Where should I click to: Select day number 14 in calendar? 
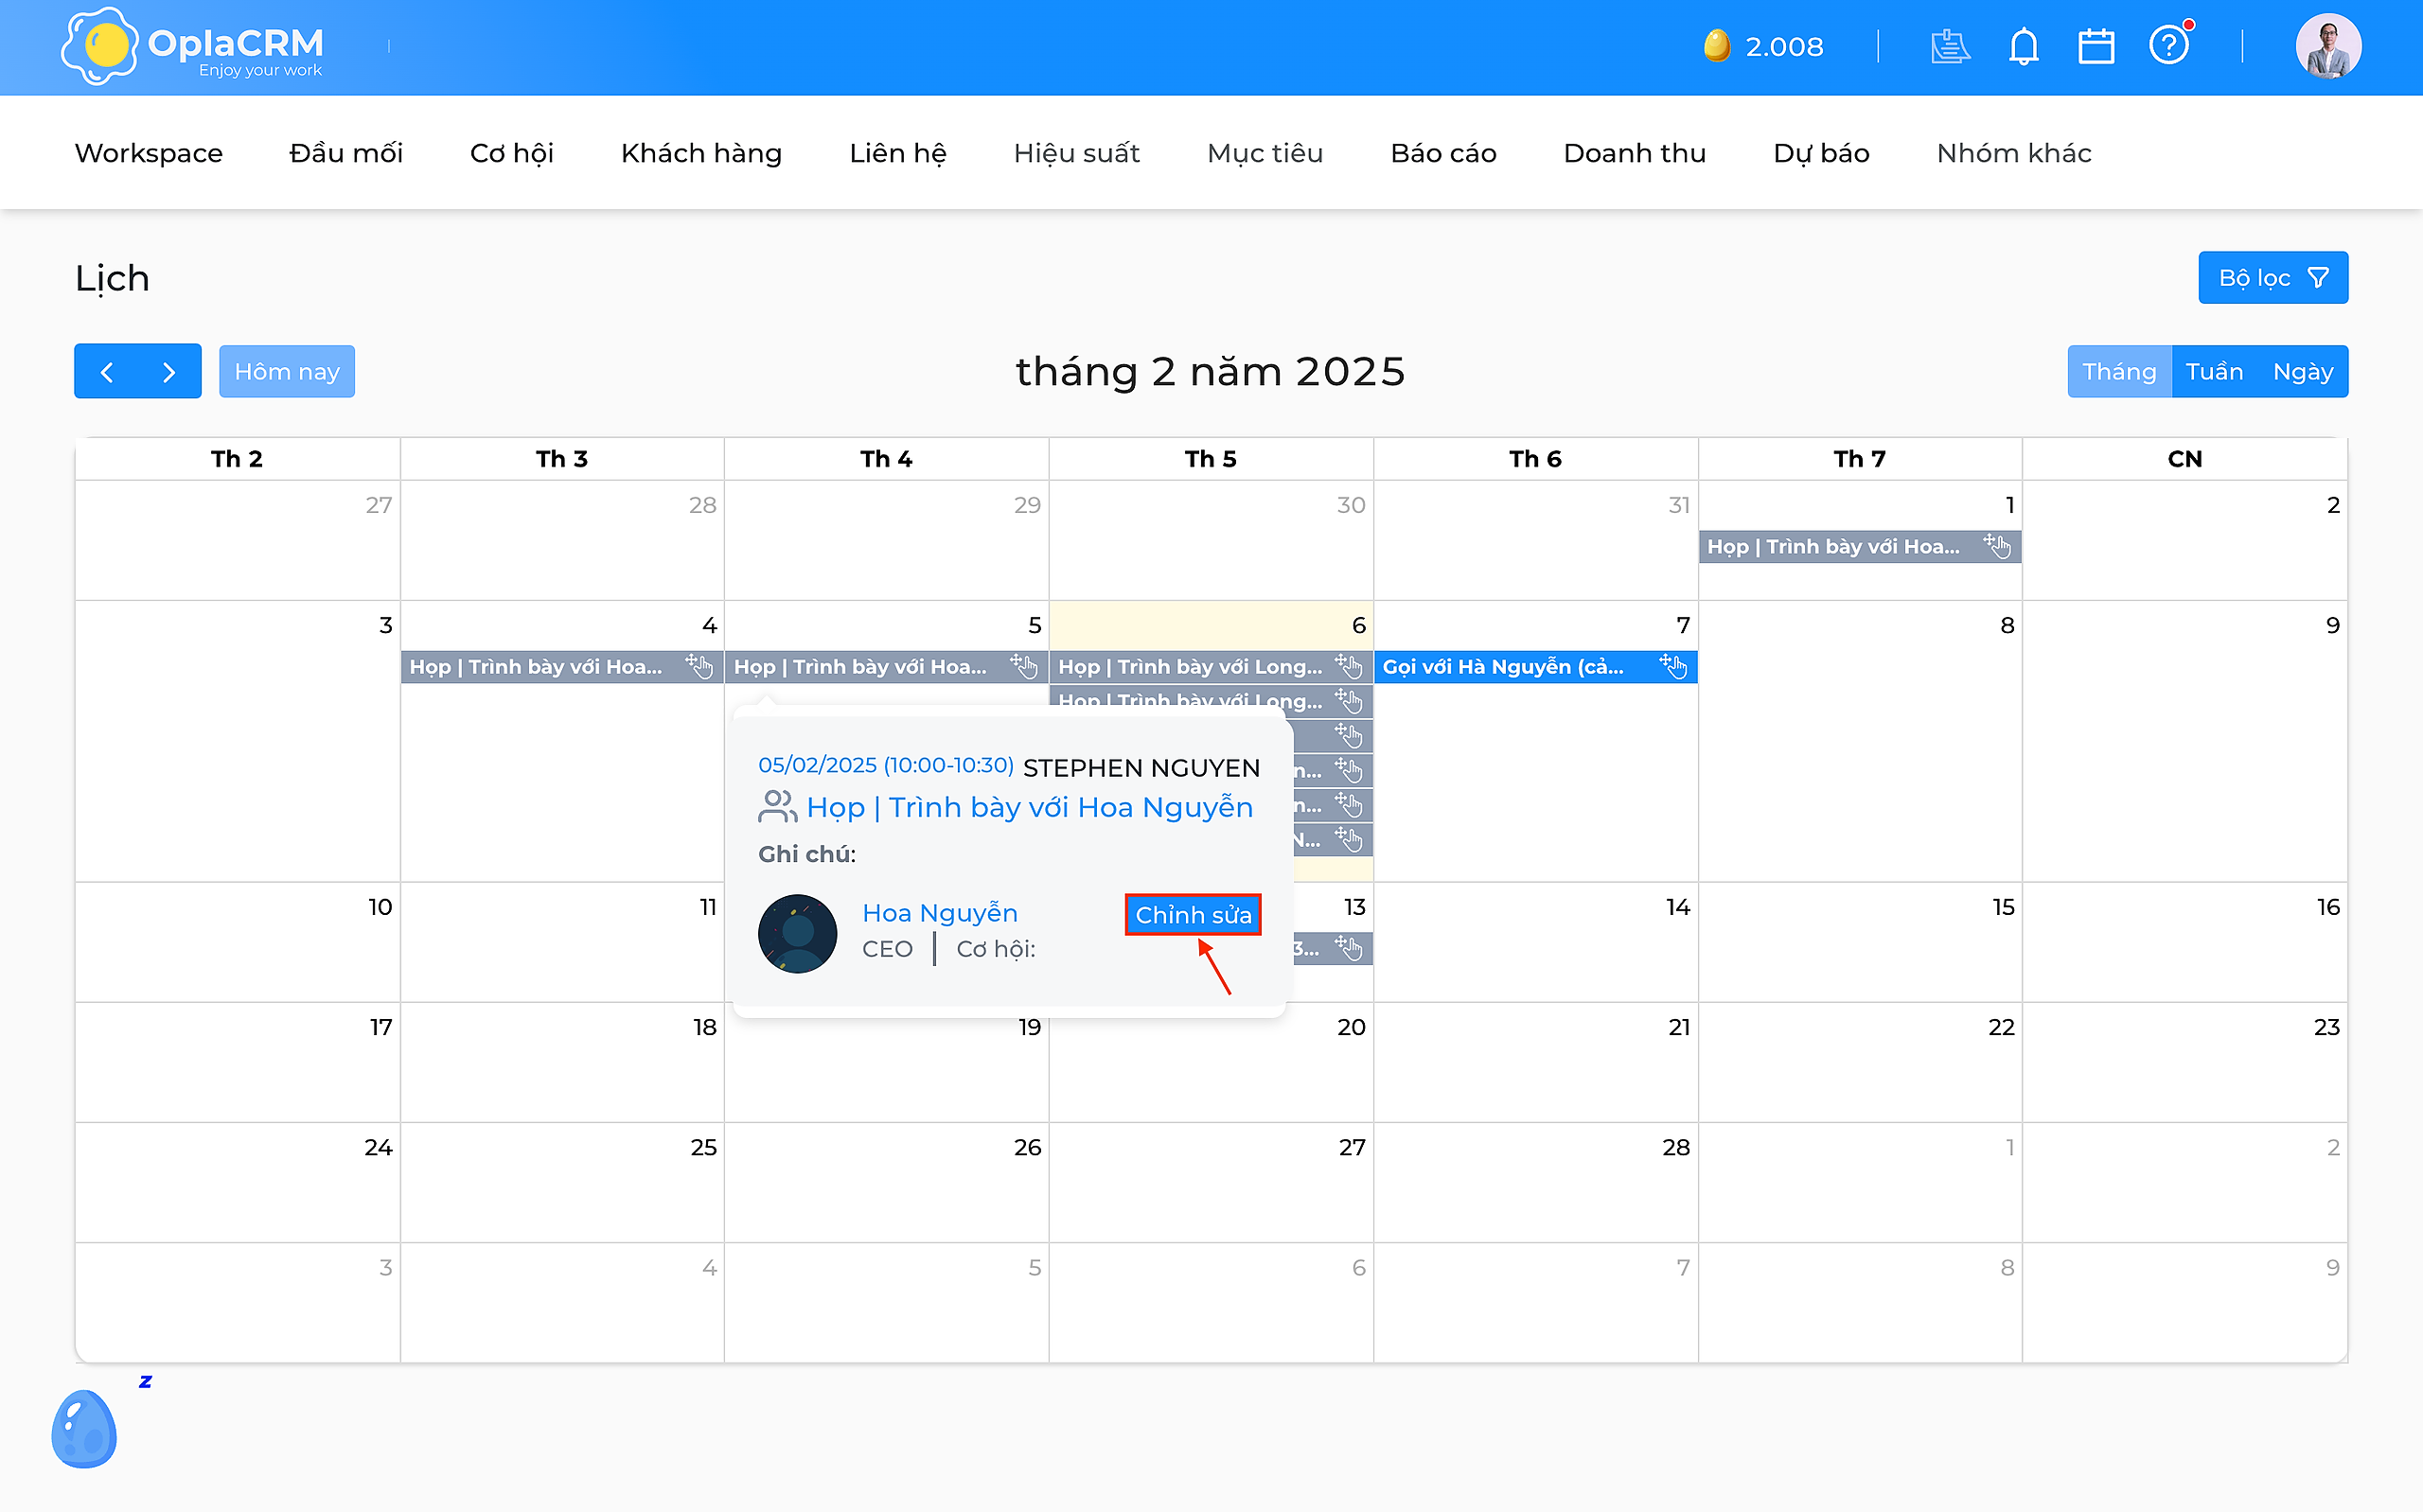tap(1677, 907)
